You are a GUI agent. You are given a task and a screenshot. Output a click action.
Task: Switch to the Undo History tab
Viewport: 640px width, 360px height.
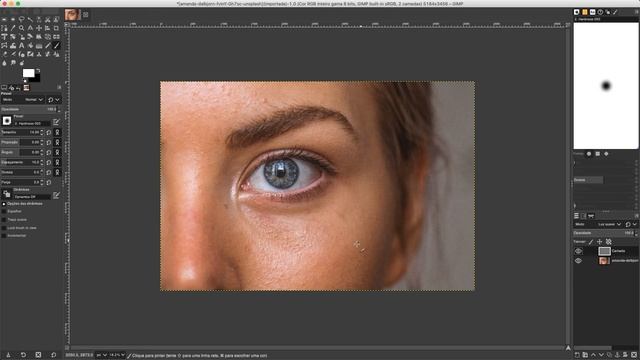(x=18, y=89)
